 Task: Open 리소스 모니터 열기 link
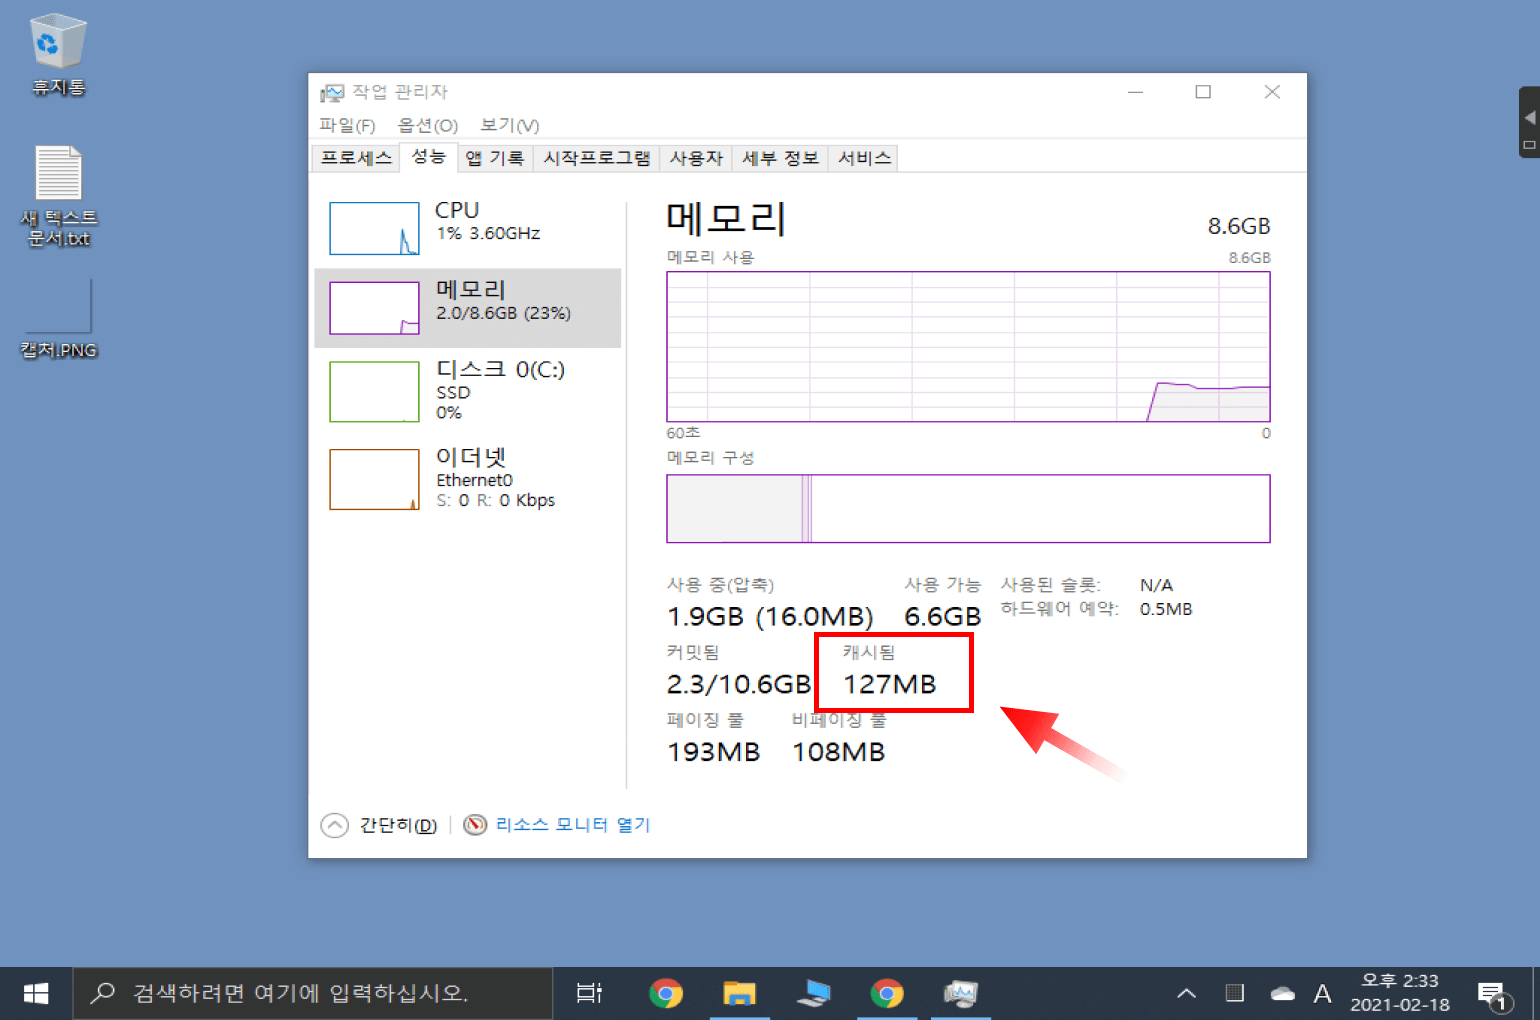click(573, 824)
